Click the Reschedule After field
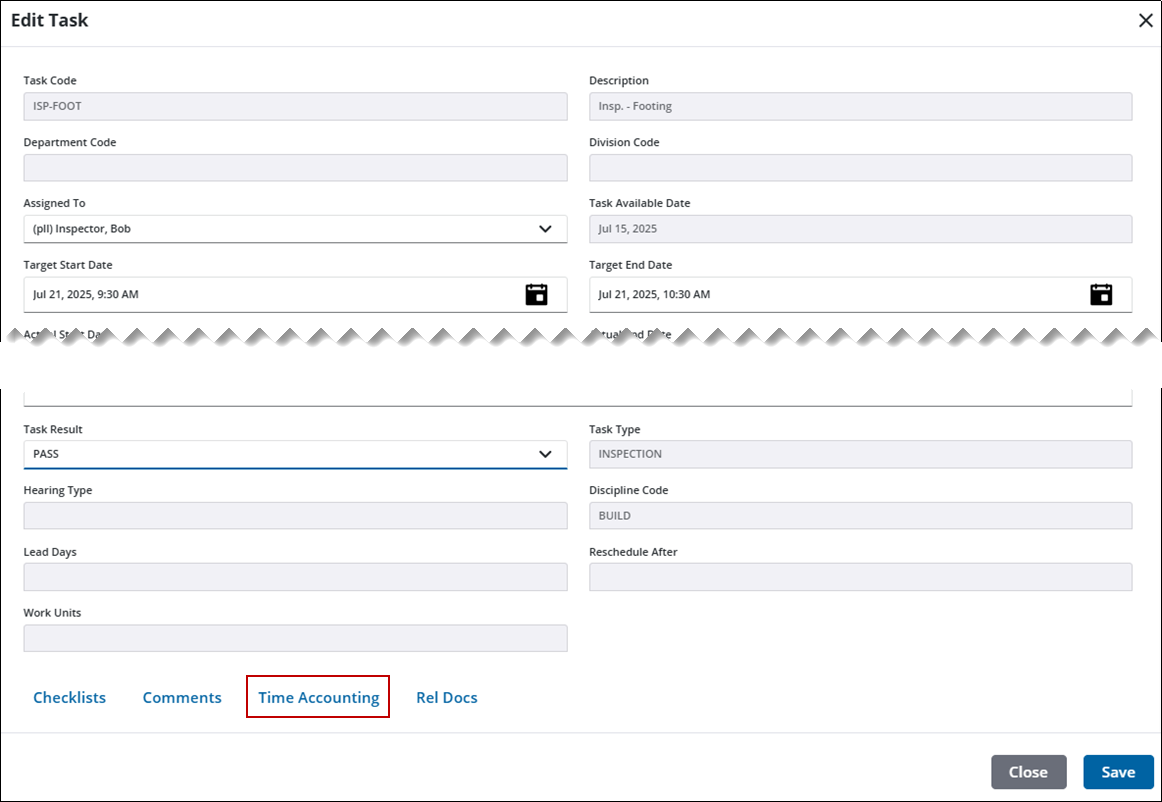 point(860,577)
